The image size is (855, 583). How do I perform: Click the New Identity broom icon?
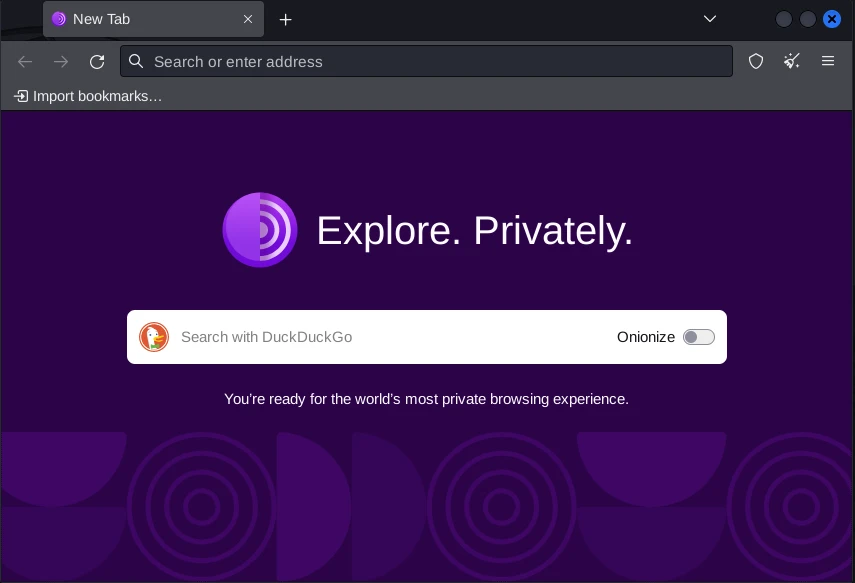(792, 61)
